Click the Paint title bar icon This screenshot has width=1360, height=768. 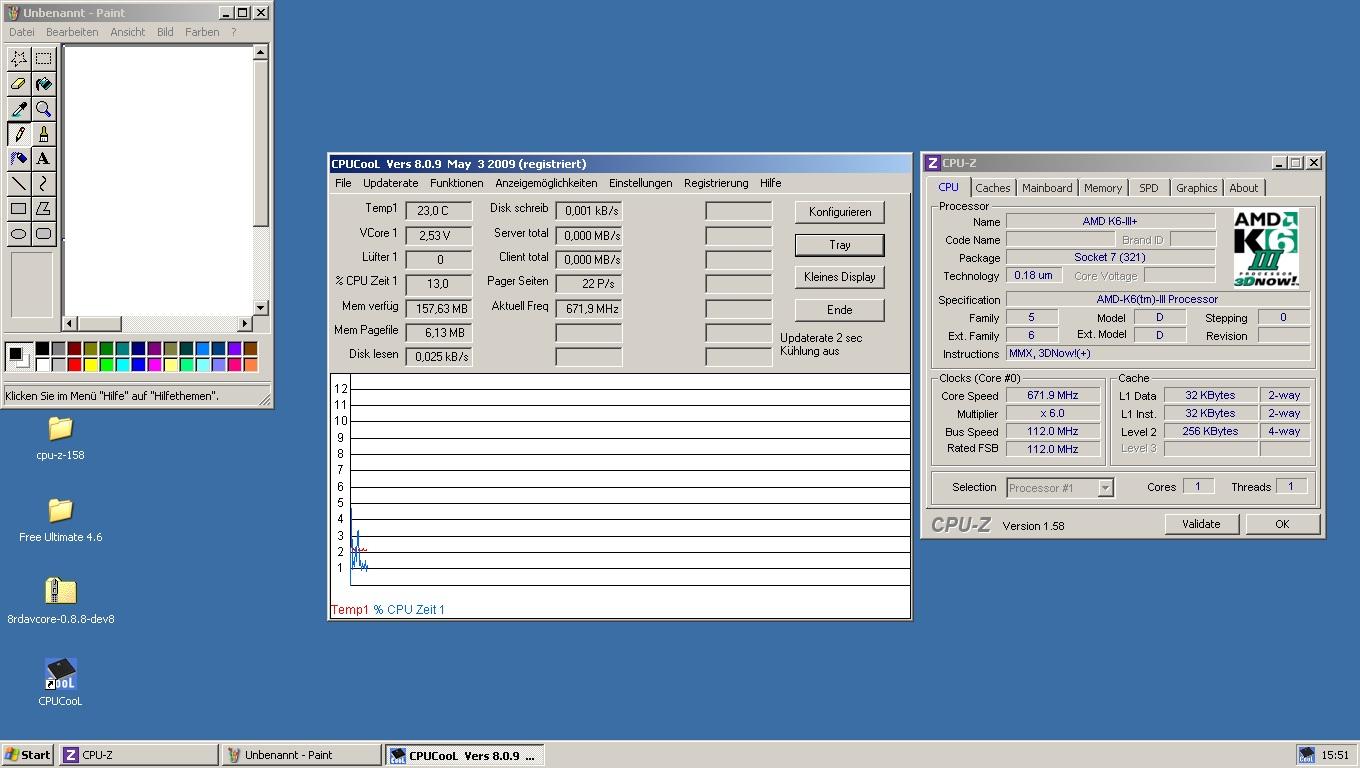coord(13,13)
